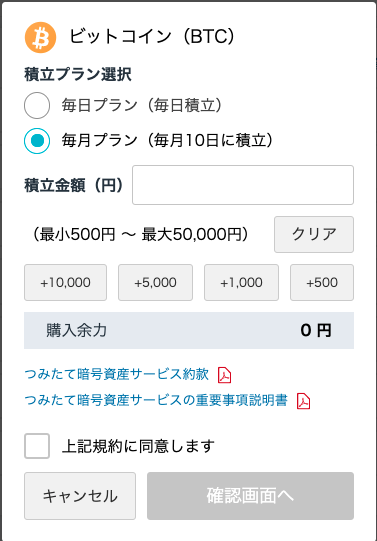Click the キャンセル button
377x541 pixels.
pos(80,496)
